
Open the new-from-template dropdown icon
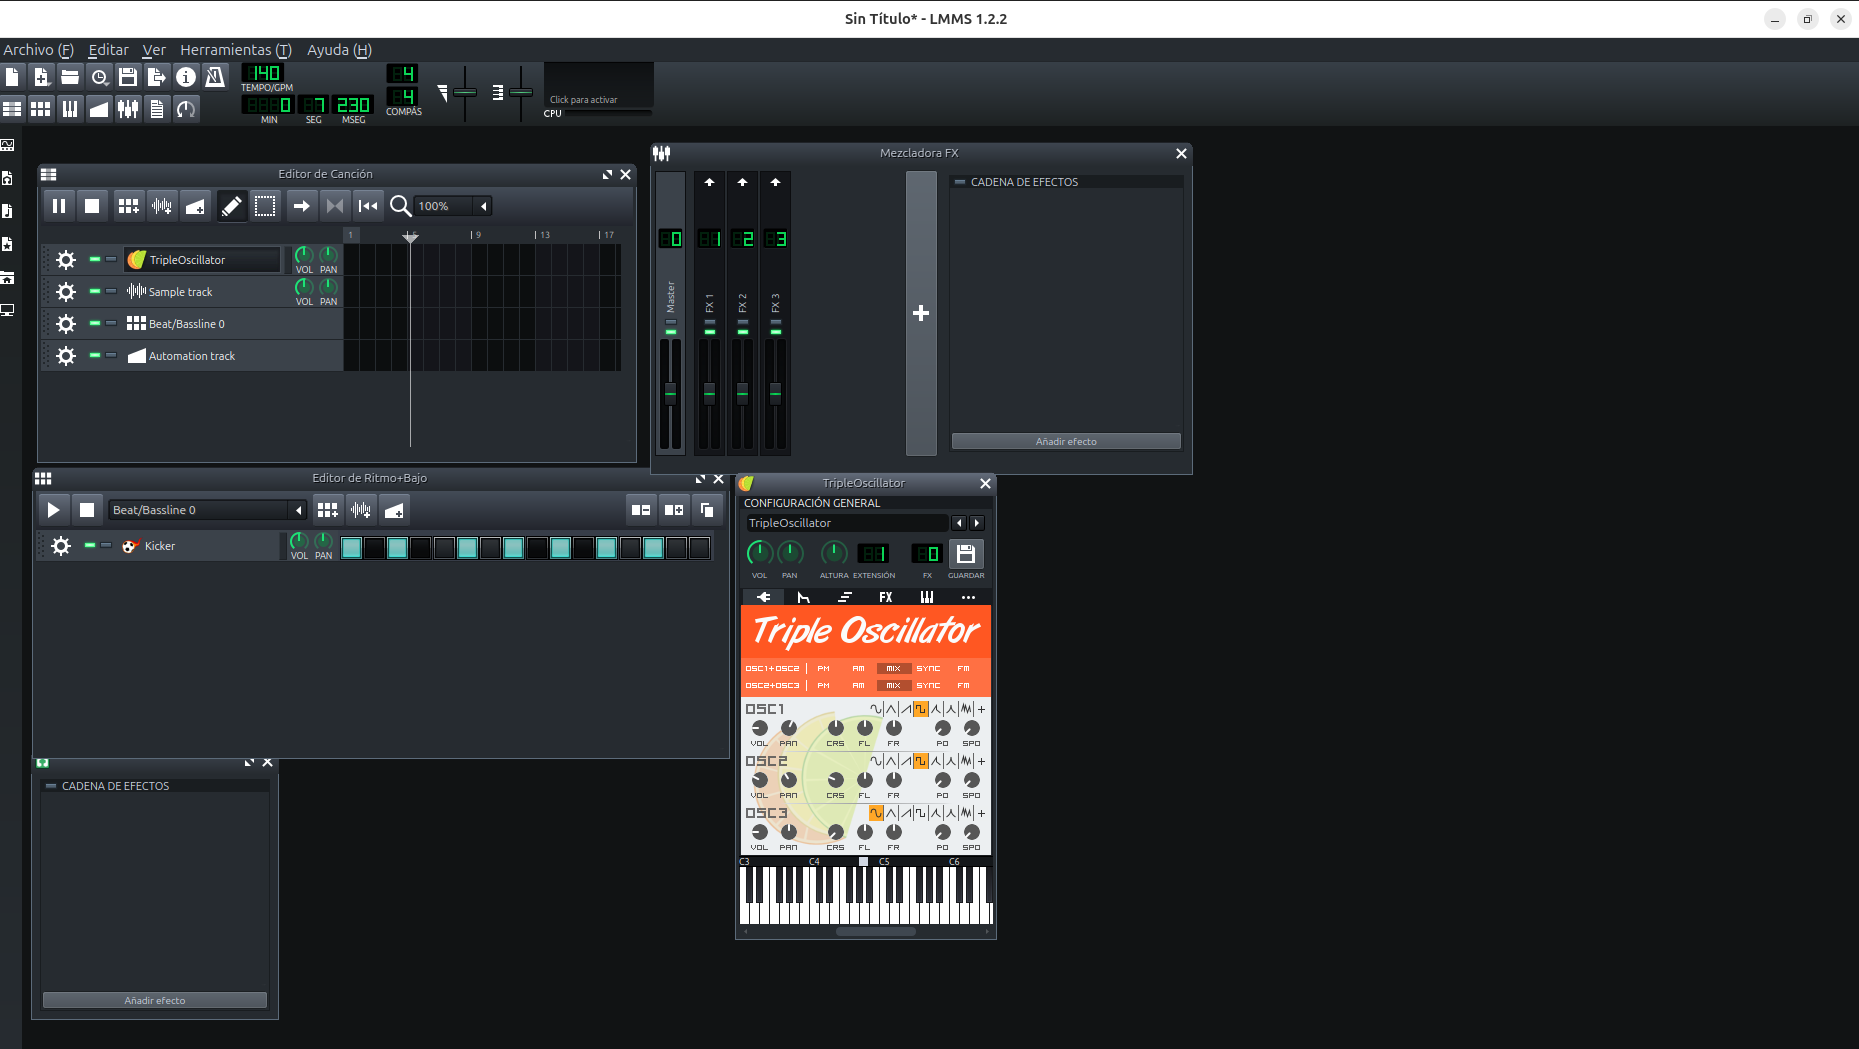[41, 77]
